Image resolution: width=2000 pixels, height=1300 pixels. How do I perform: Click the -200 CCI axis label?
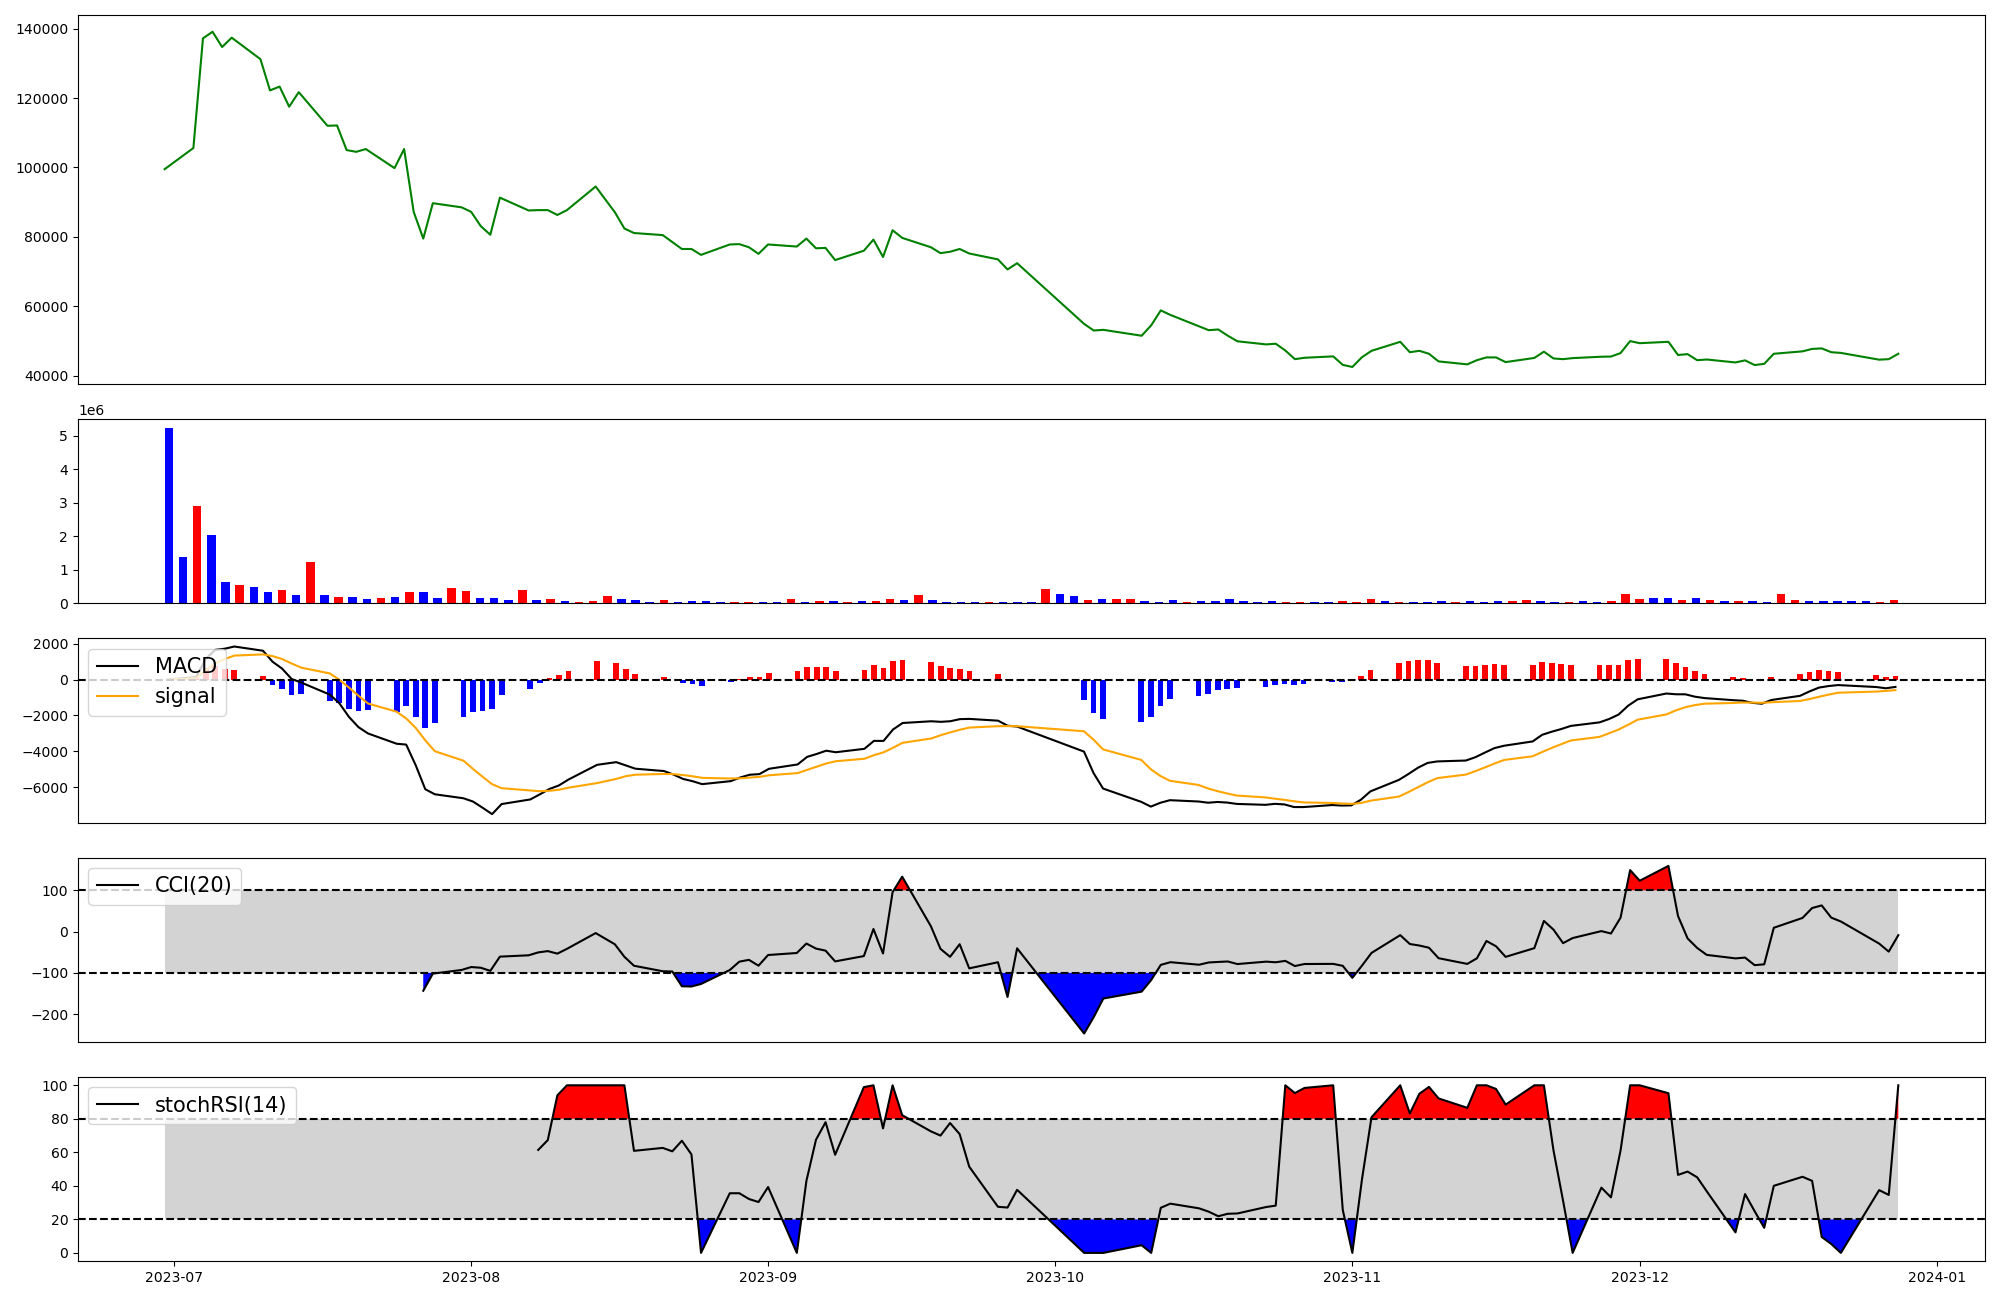[x=48, y=1015]
